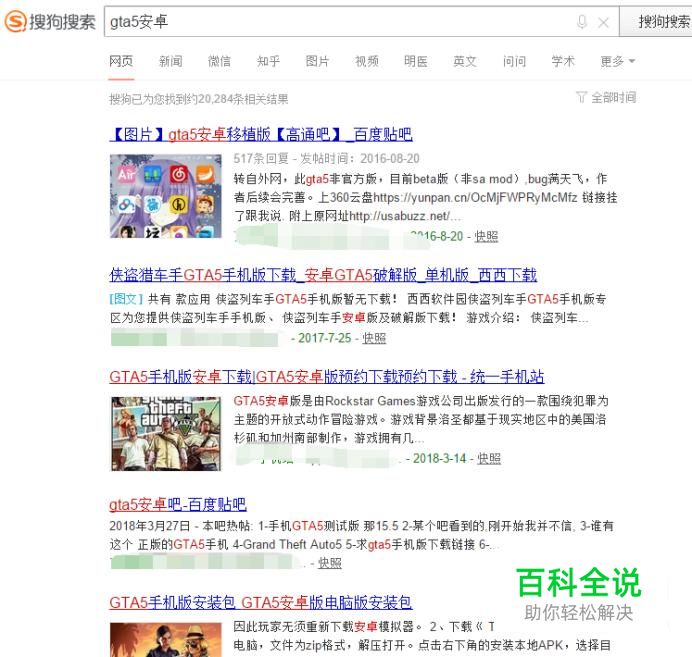Image resolution: width=692 pixels, height=657 pixels.
Task: Open the GTA5手机版安装包 电脑版安装包 link
Action: click(261, 602)
